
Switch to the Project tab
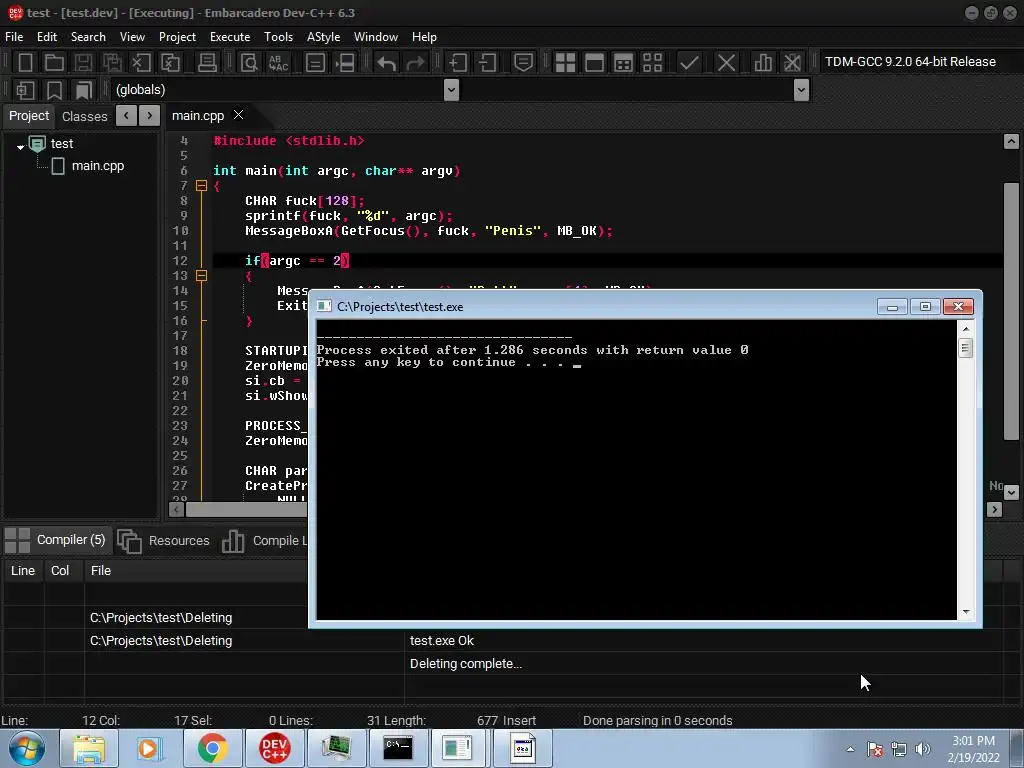pyautogui.click(x=29, y=116)
